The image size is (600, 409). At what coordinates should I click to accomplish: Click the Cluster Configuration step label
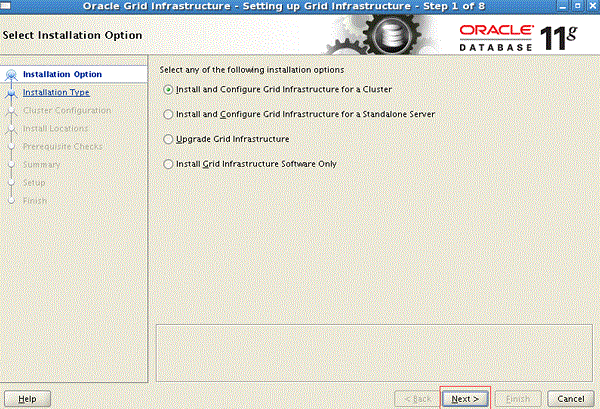click(67, 110)
